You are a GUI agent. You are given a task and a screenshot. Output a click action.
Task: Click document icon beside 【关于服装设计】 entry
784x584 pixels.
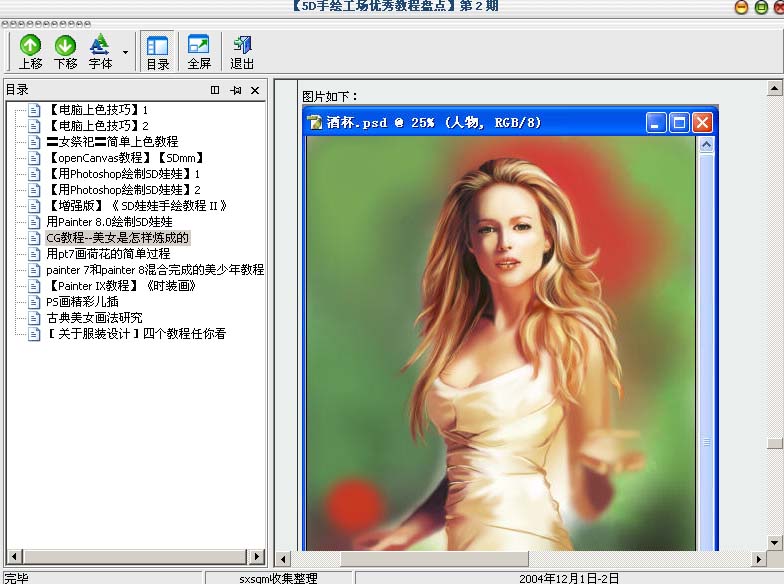(x=34, y=334)
